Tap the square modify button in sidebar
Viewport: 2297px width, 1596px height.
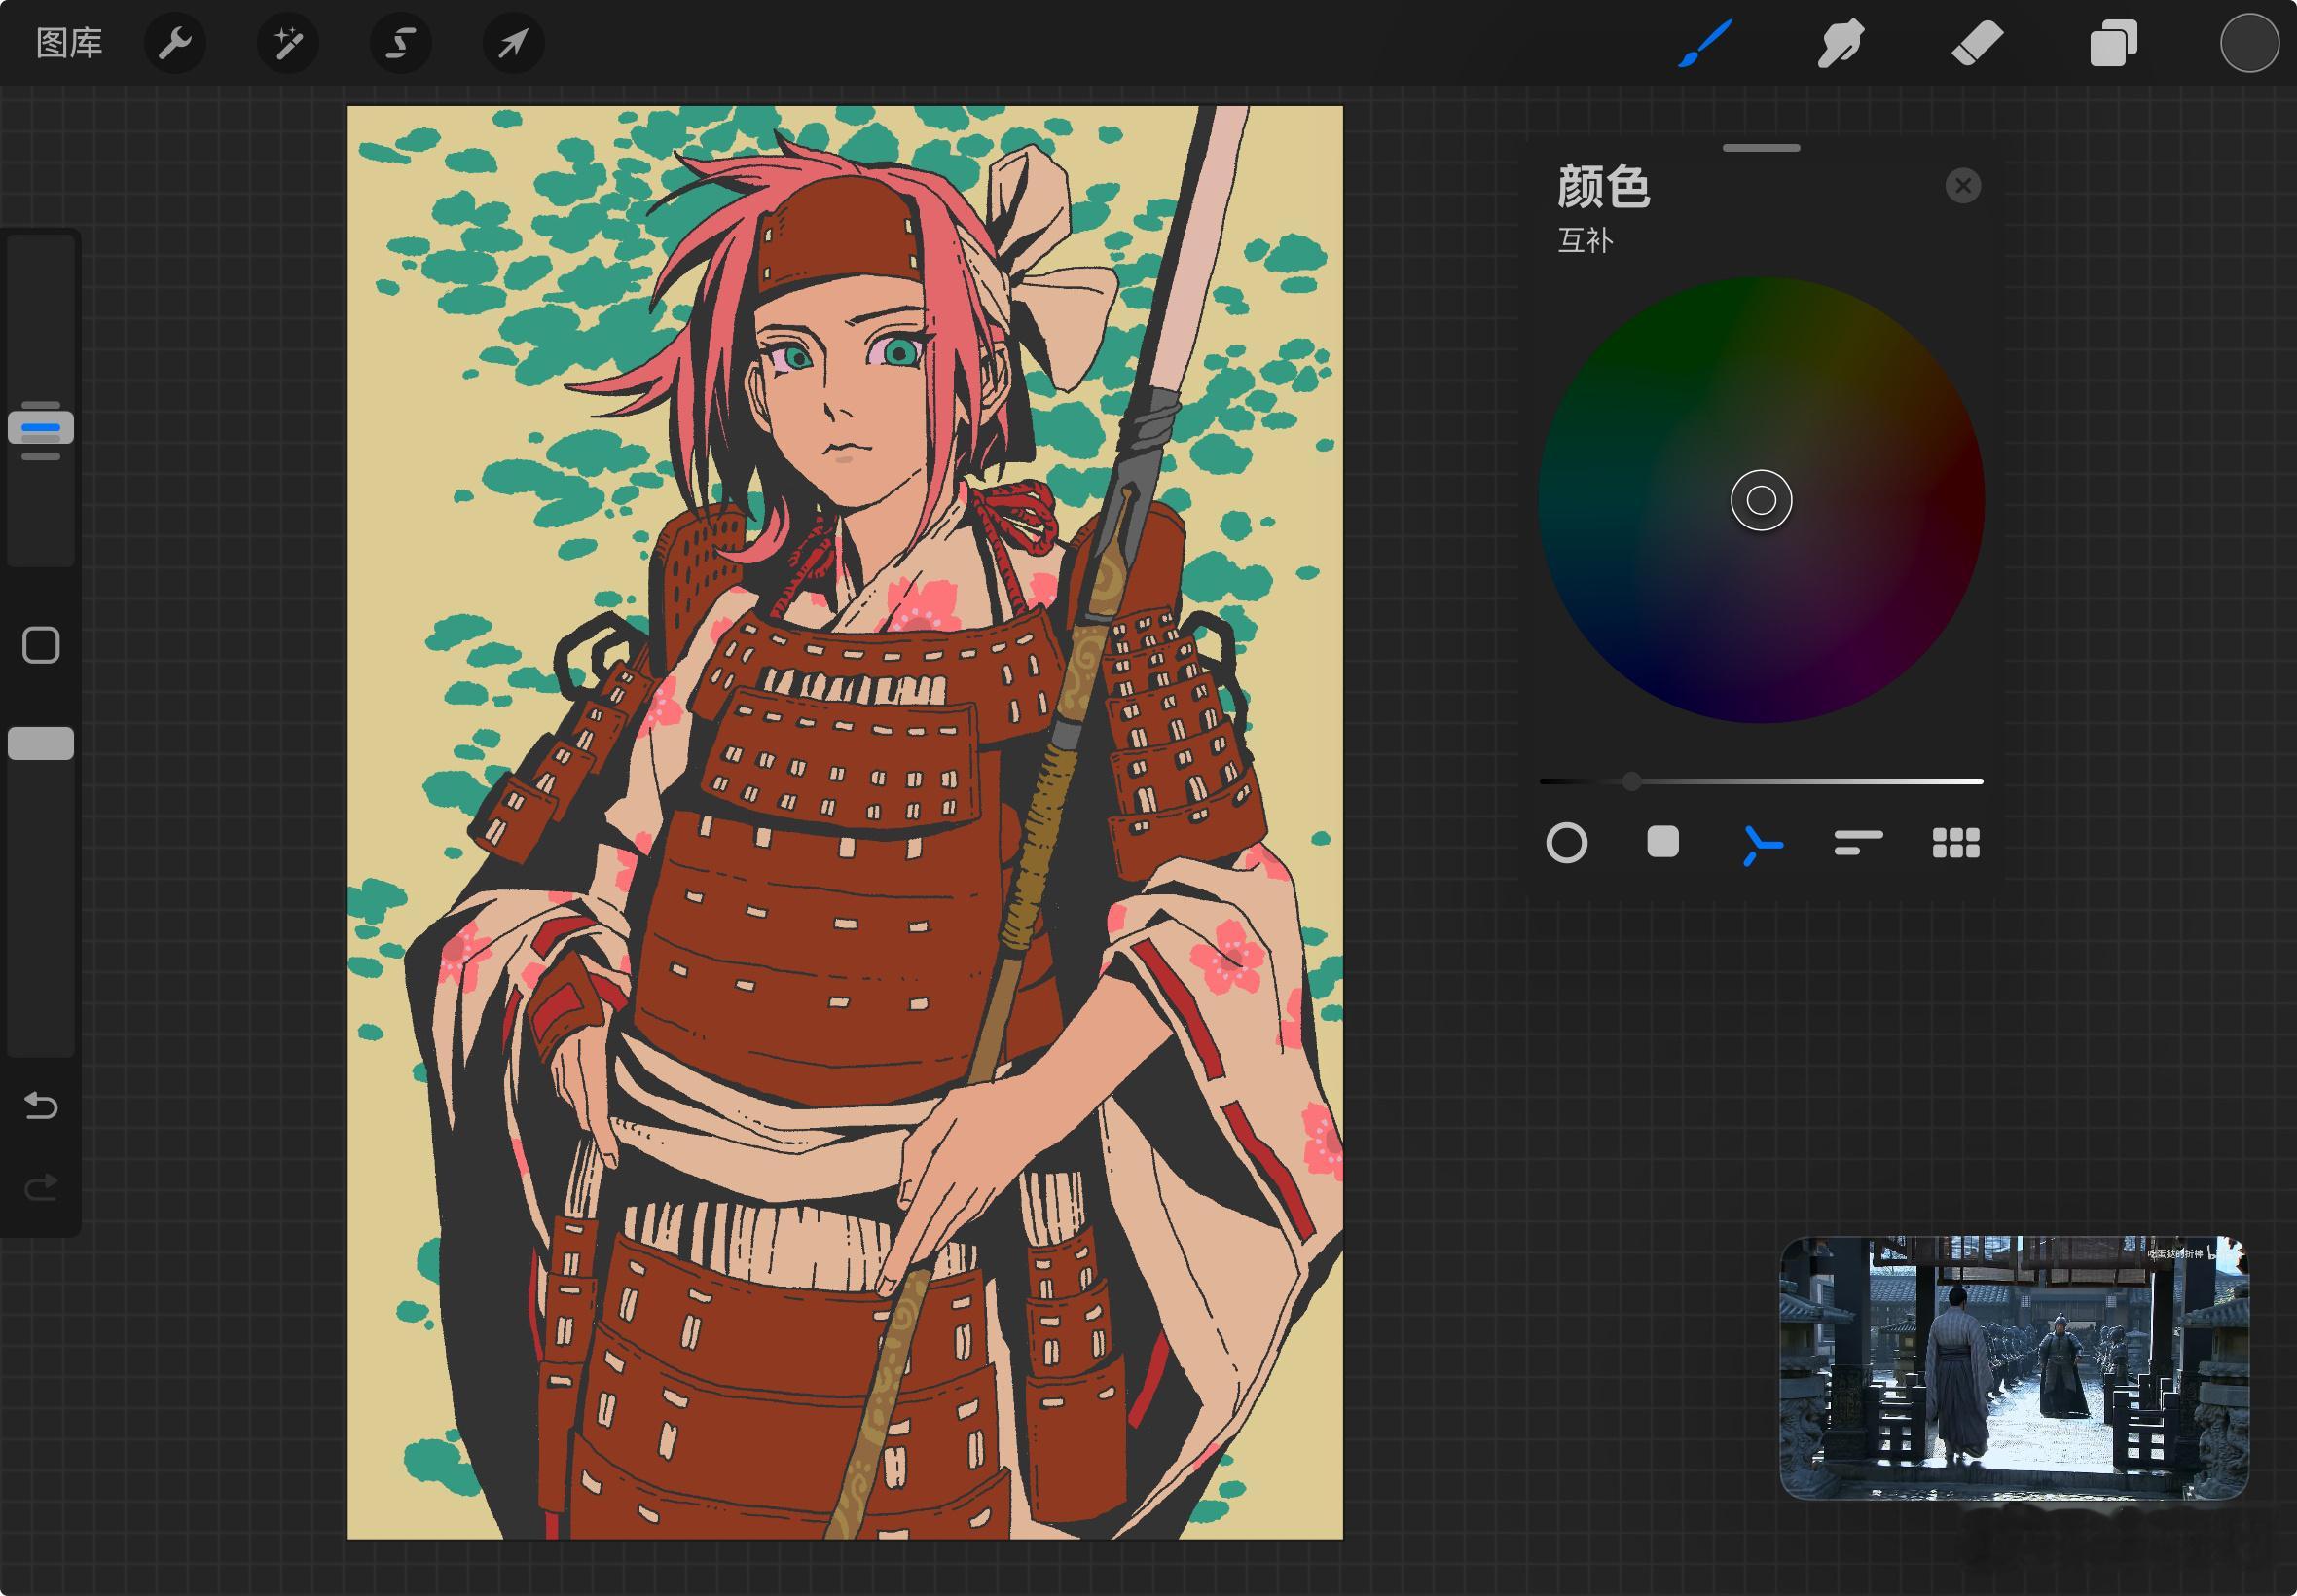41,645
